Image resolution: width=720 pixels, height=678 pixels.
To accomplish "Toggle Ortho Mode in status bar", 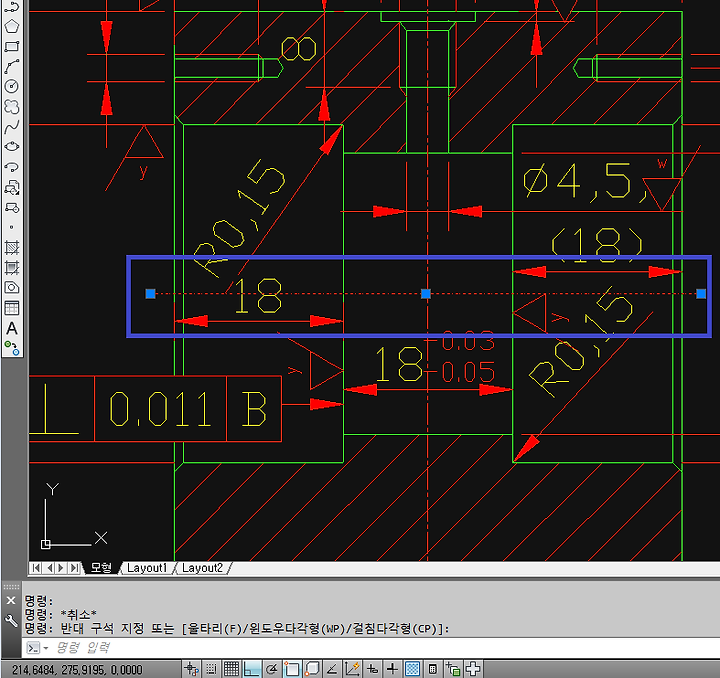I will point(251,669).
